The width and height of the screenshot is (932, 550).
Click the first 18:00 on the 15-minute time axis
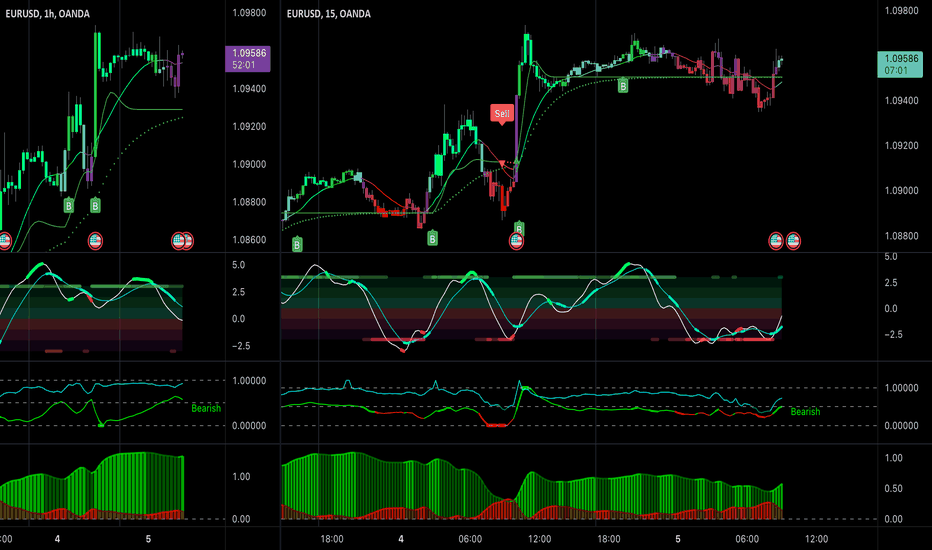(x=332, y=539)
